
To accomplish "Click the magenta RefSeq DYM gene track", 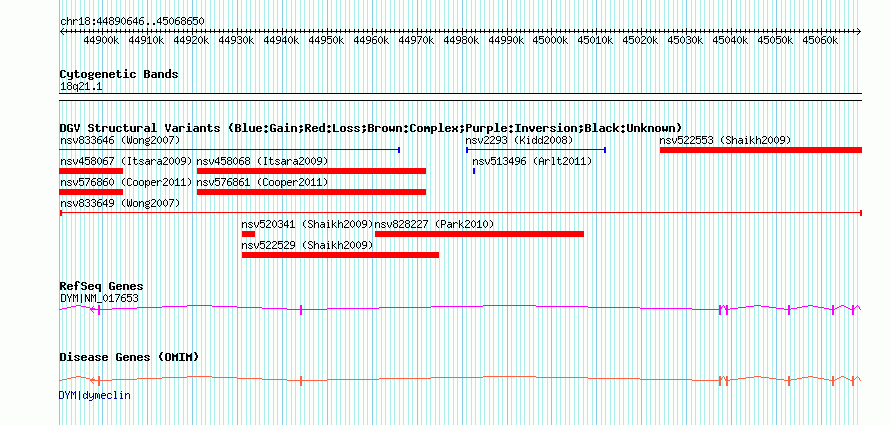I will pos(461,309).
